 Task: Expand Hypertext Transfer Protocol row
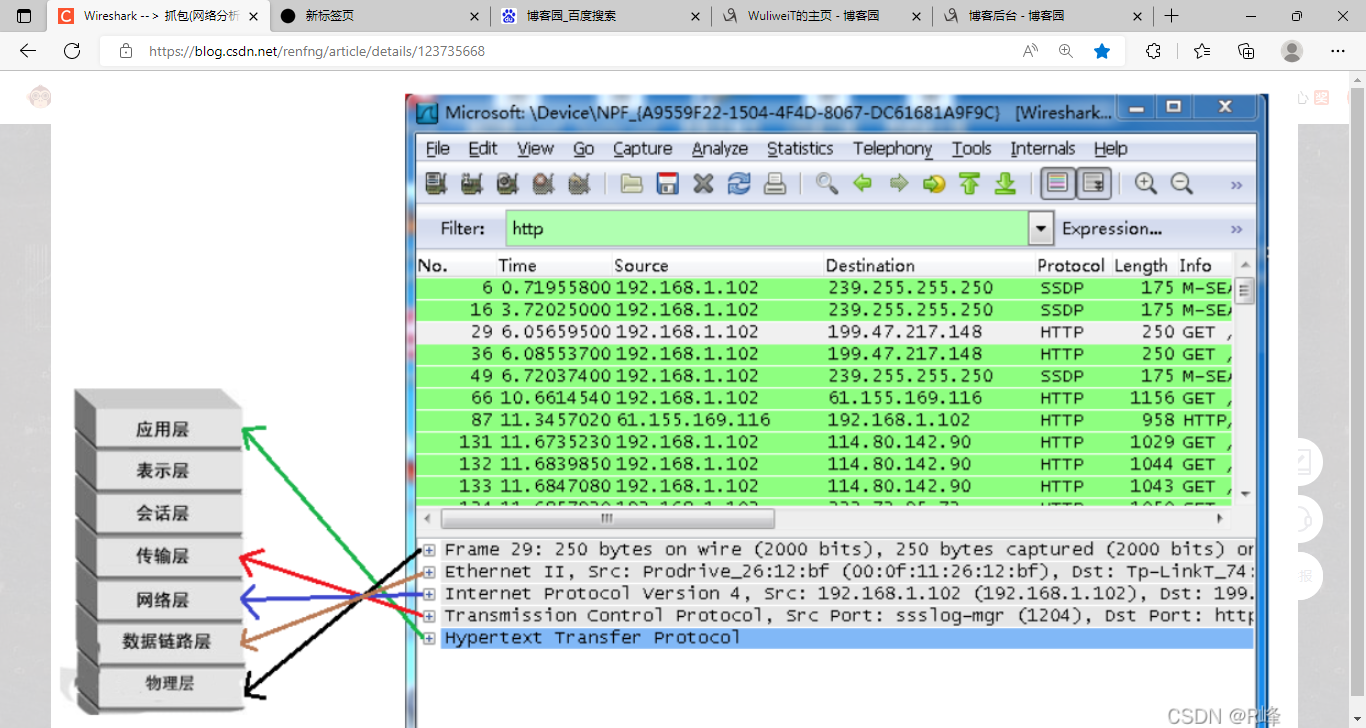point(429,638)
